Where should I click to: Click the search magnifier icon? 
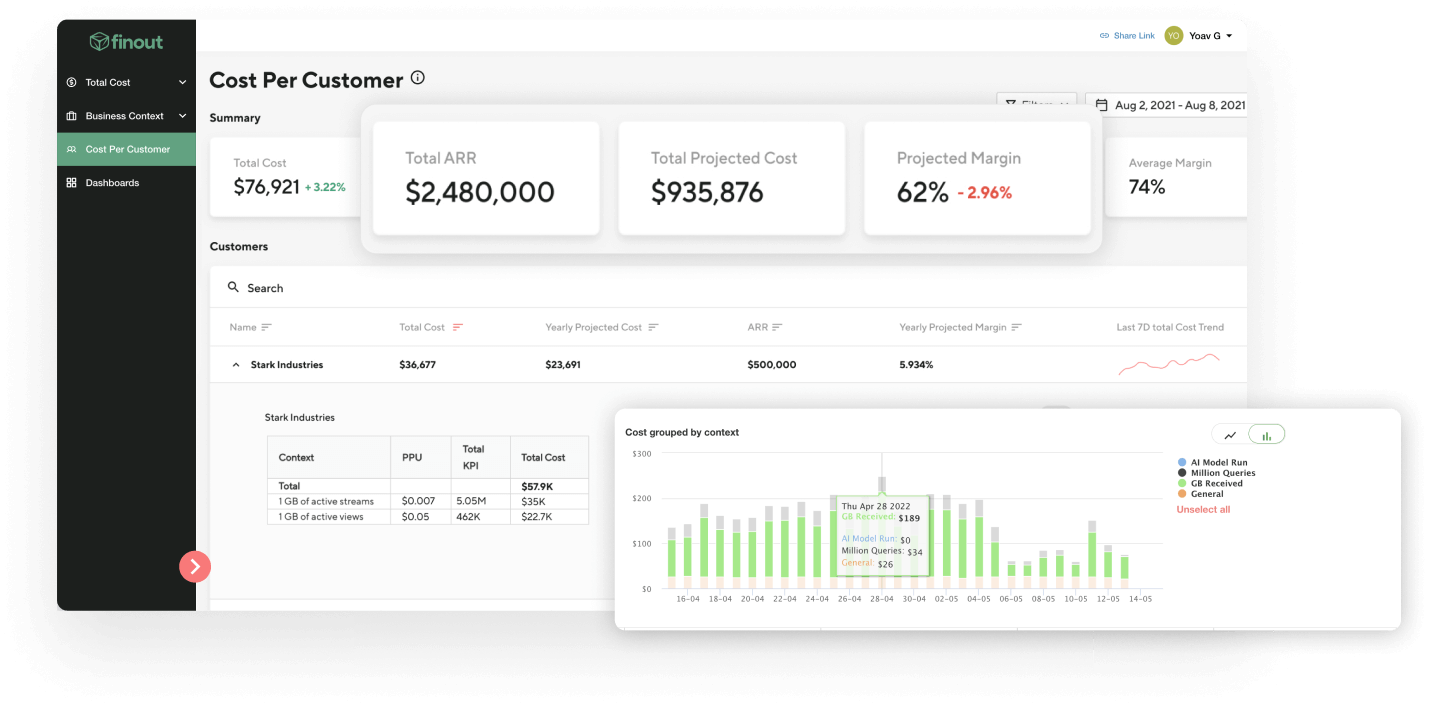232,287
